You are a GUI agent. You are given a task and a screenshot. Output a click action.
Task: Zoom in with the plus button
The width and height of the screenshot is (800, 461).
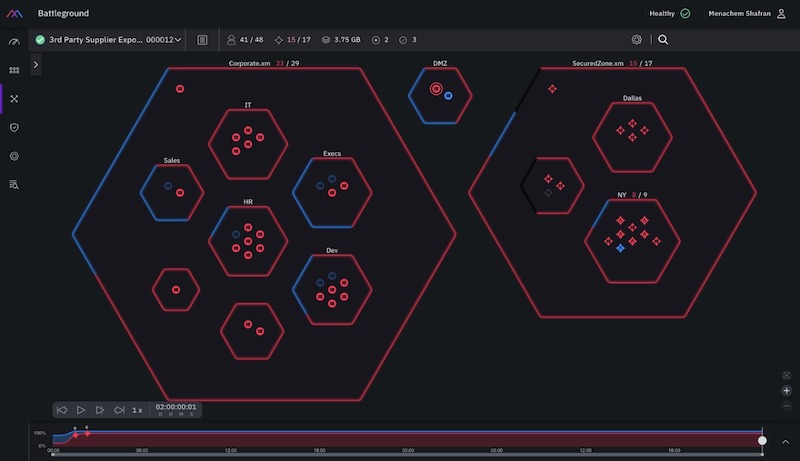click(786, 391)
